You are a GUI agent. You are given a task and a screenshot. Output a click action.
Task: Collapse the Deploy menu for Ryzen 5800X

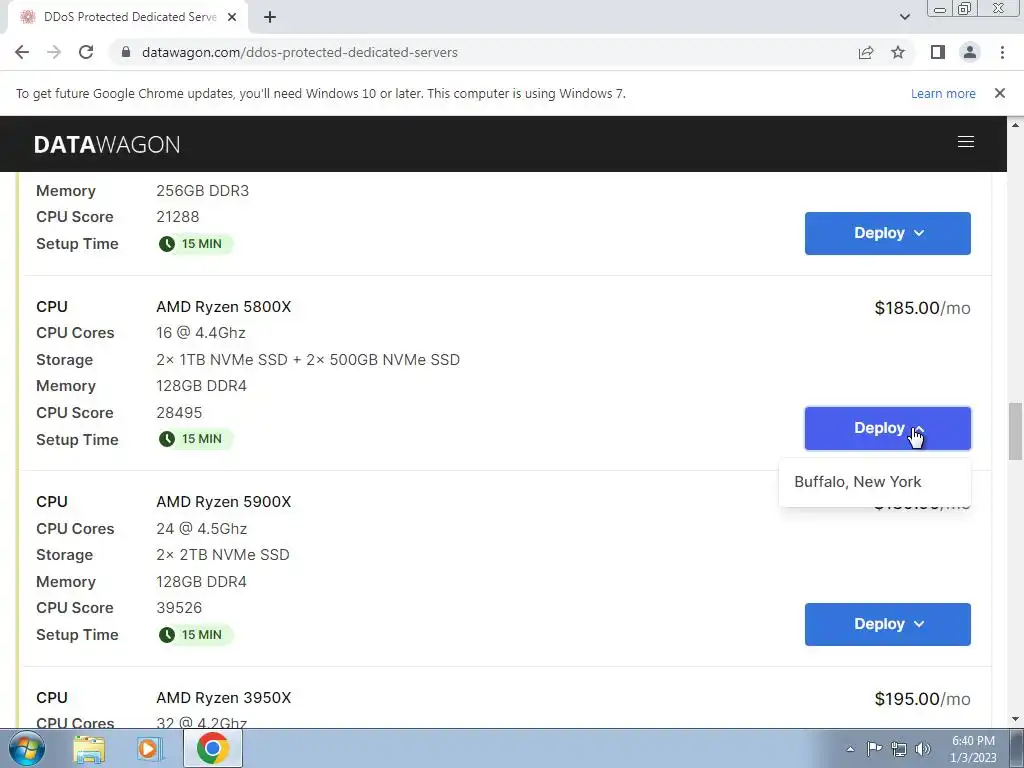click(x=888, y=428)
